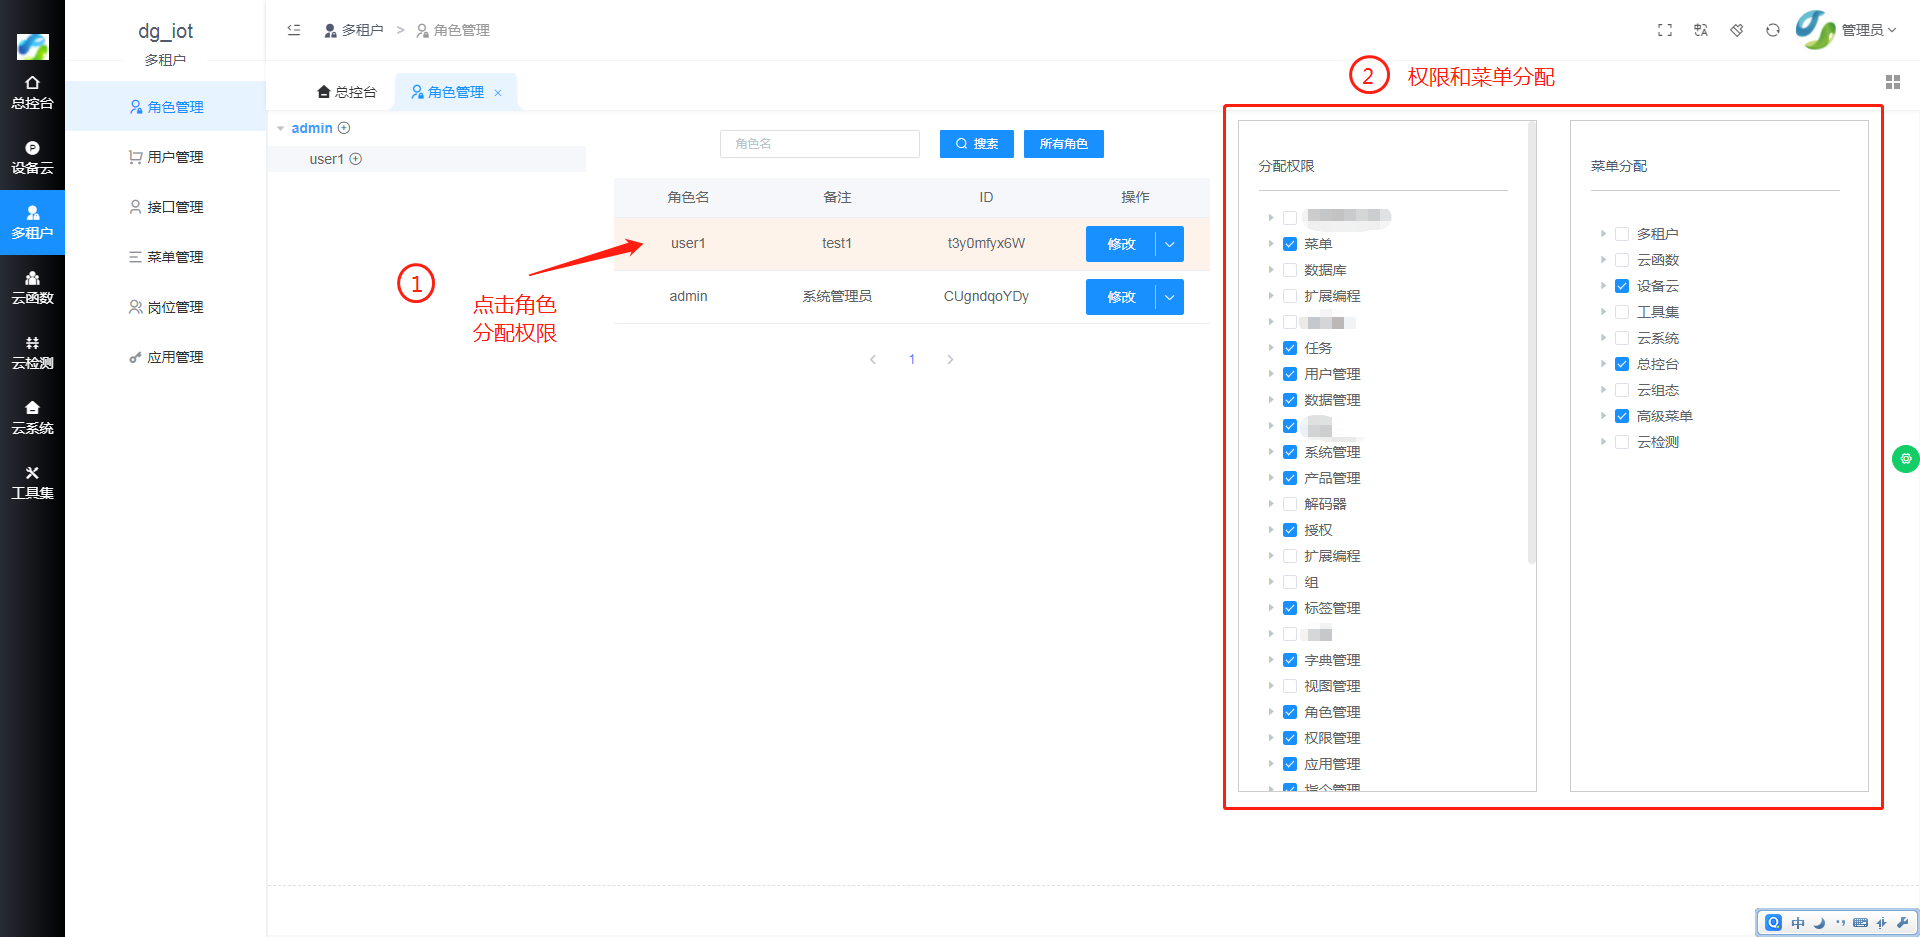
Task: Click the 角色名 search input
Action: coord(820,144)
